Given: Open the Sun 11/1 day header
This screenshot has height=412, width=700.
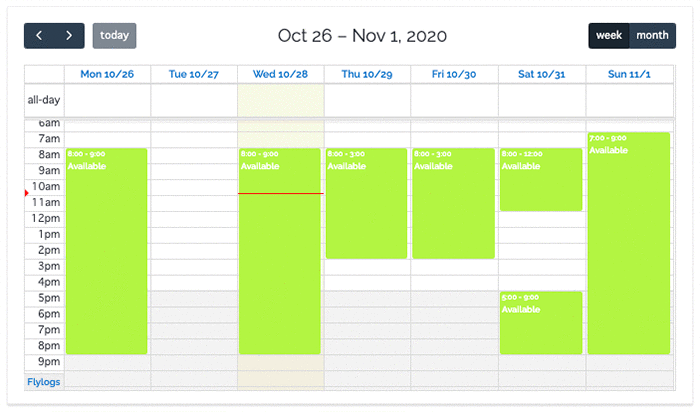Looking at the screenshot, I should (629, 74).
